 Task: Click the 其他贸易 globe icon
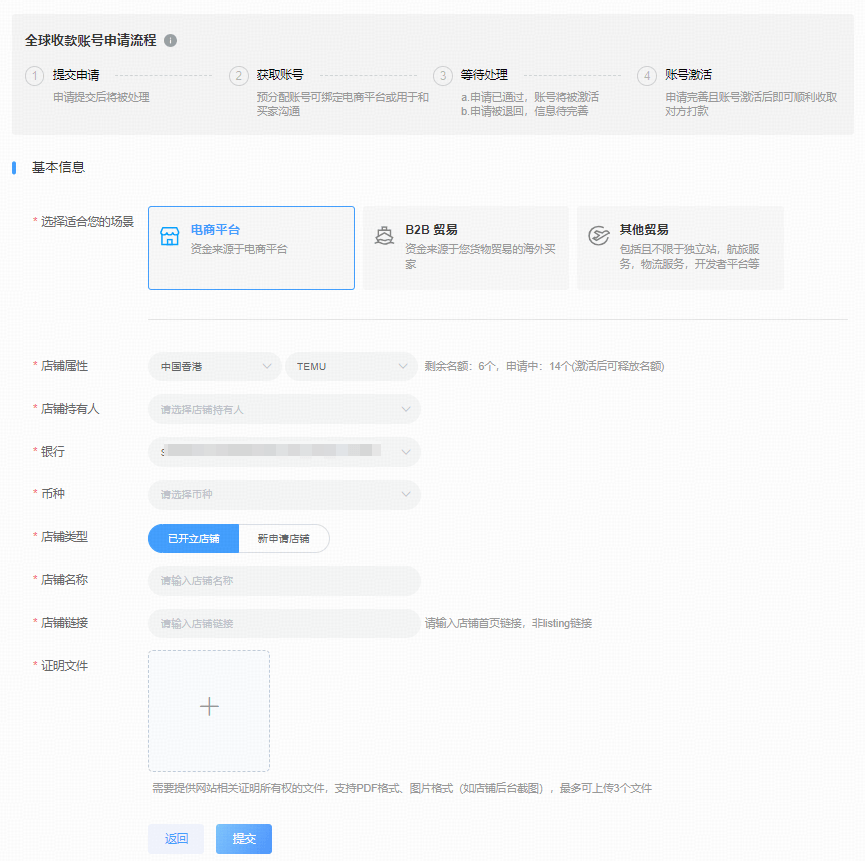599,236
